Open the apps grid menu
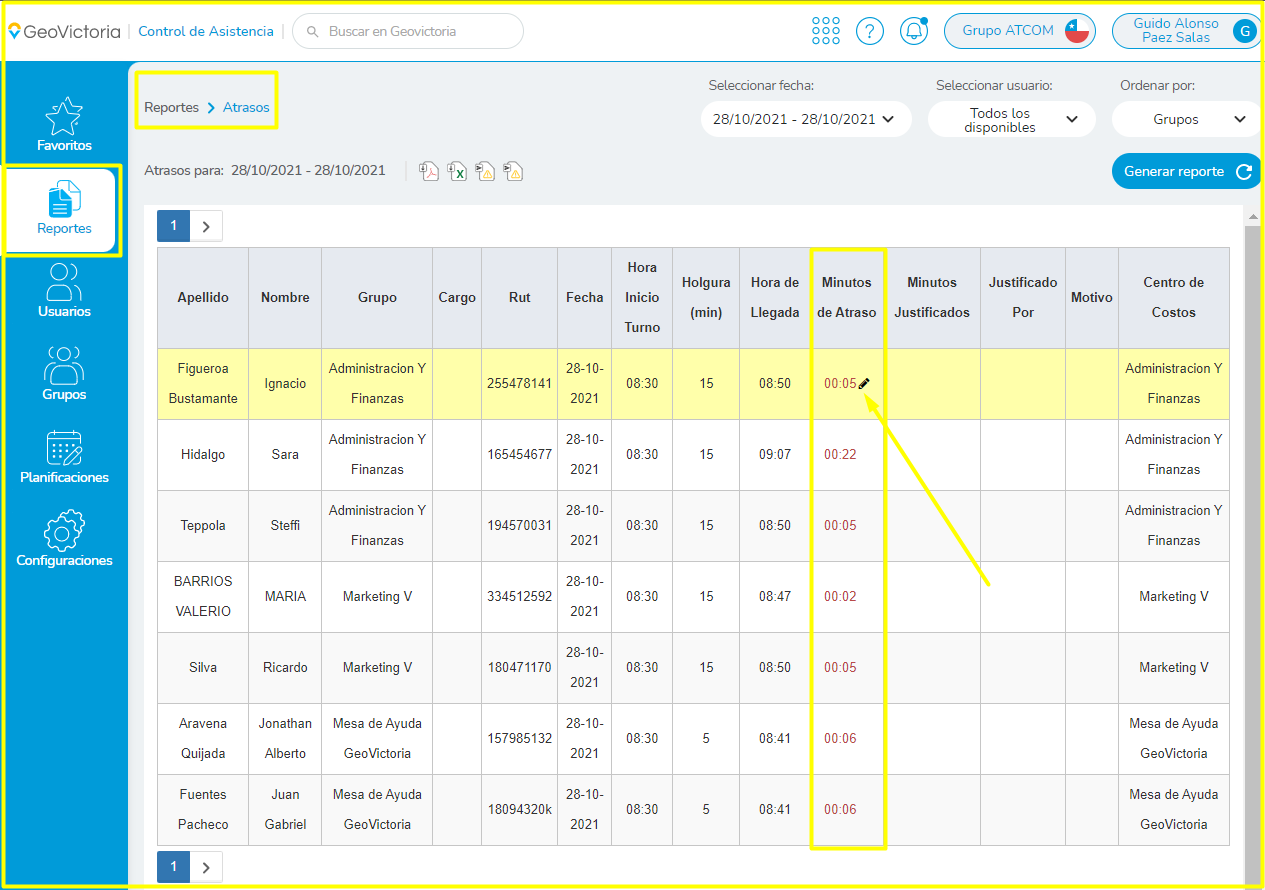The height and width of the screenshot is (890, 1265). 826,31
